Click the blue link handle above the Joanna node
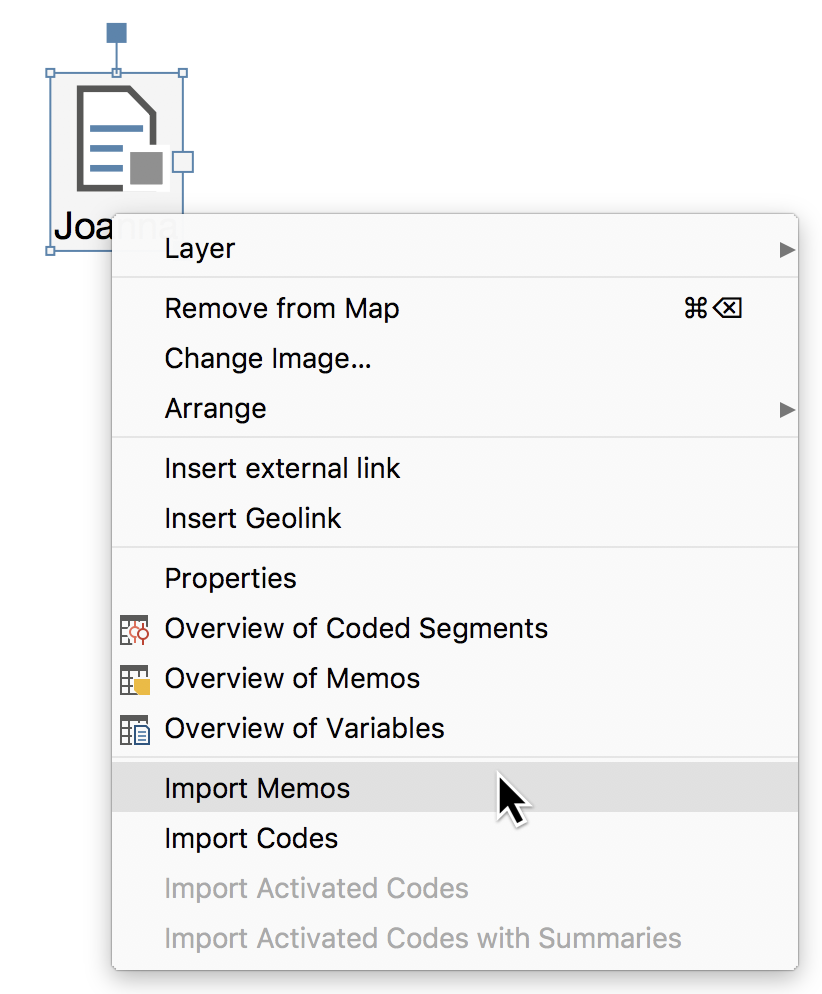 (117, 33)
